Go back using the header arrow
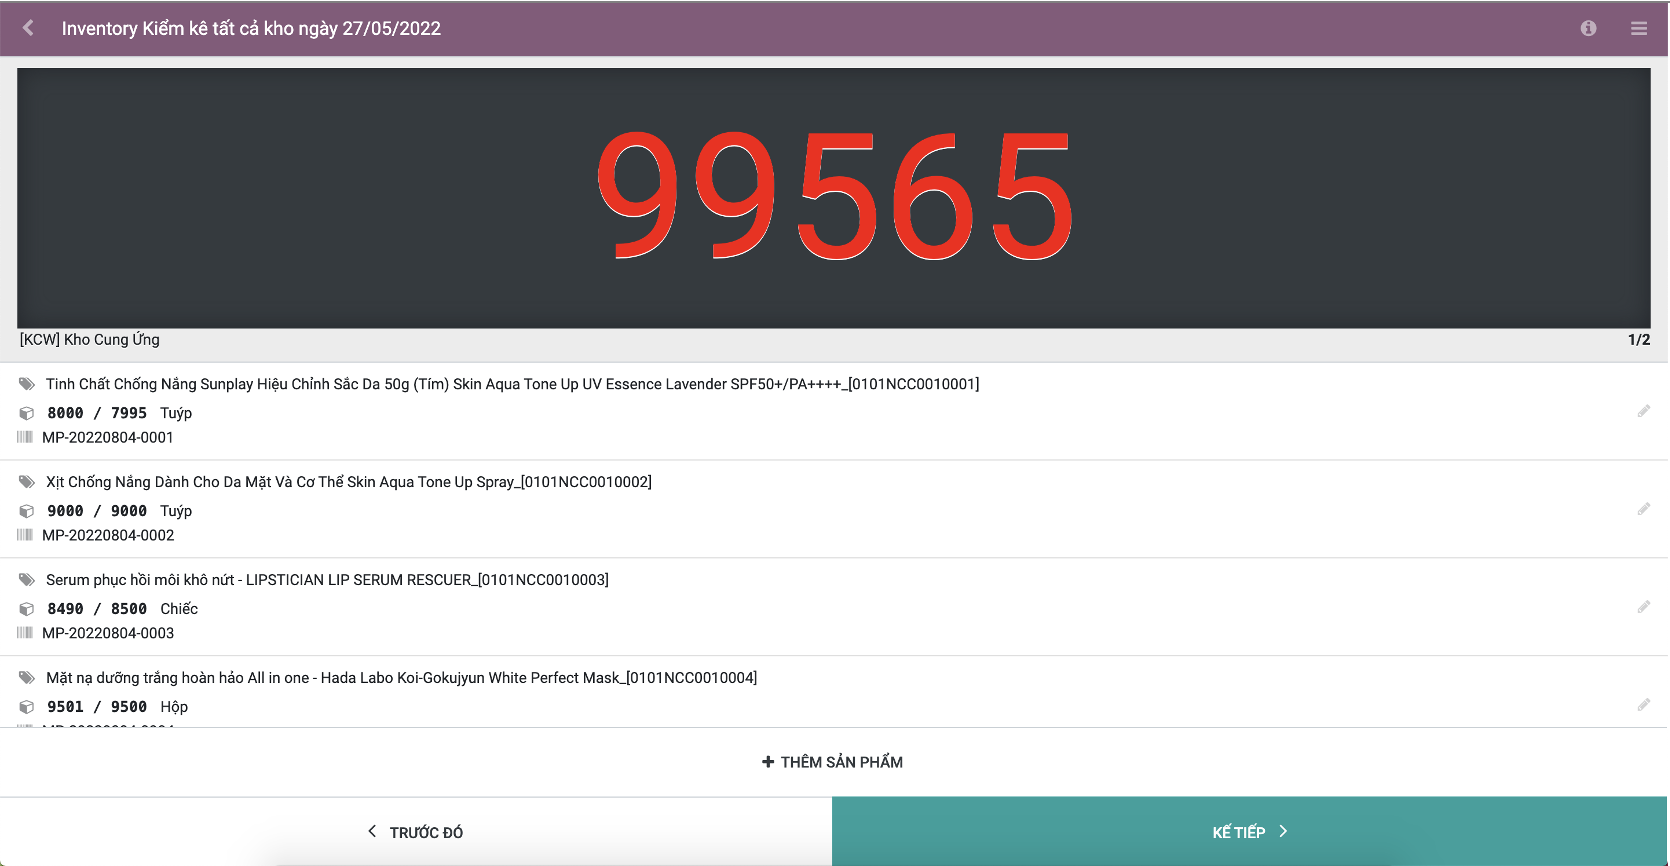1670x866 pixels. [x=28, y=28]
